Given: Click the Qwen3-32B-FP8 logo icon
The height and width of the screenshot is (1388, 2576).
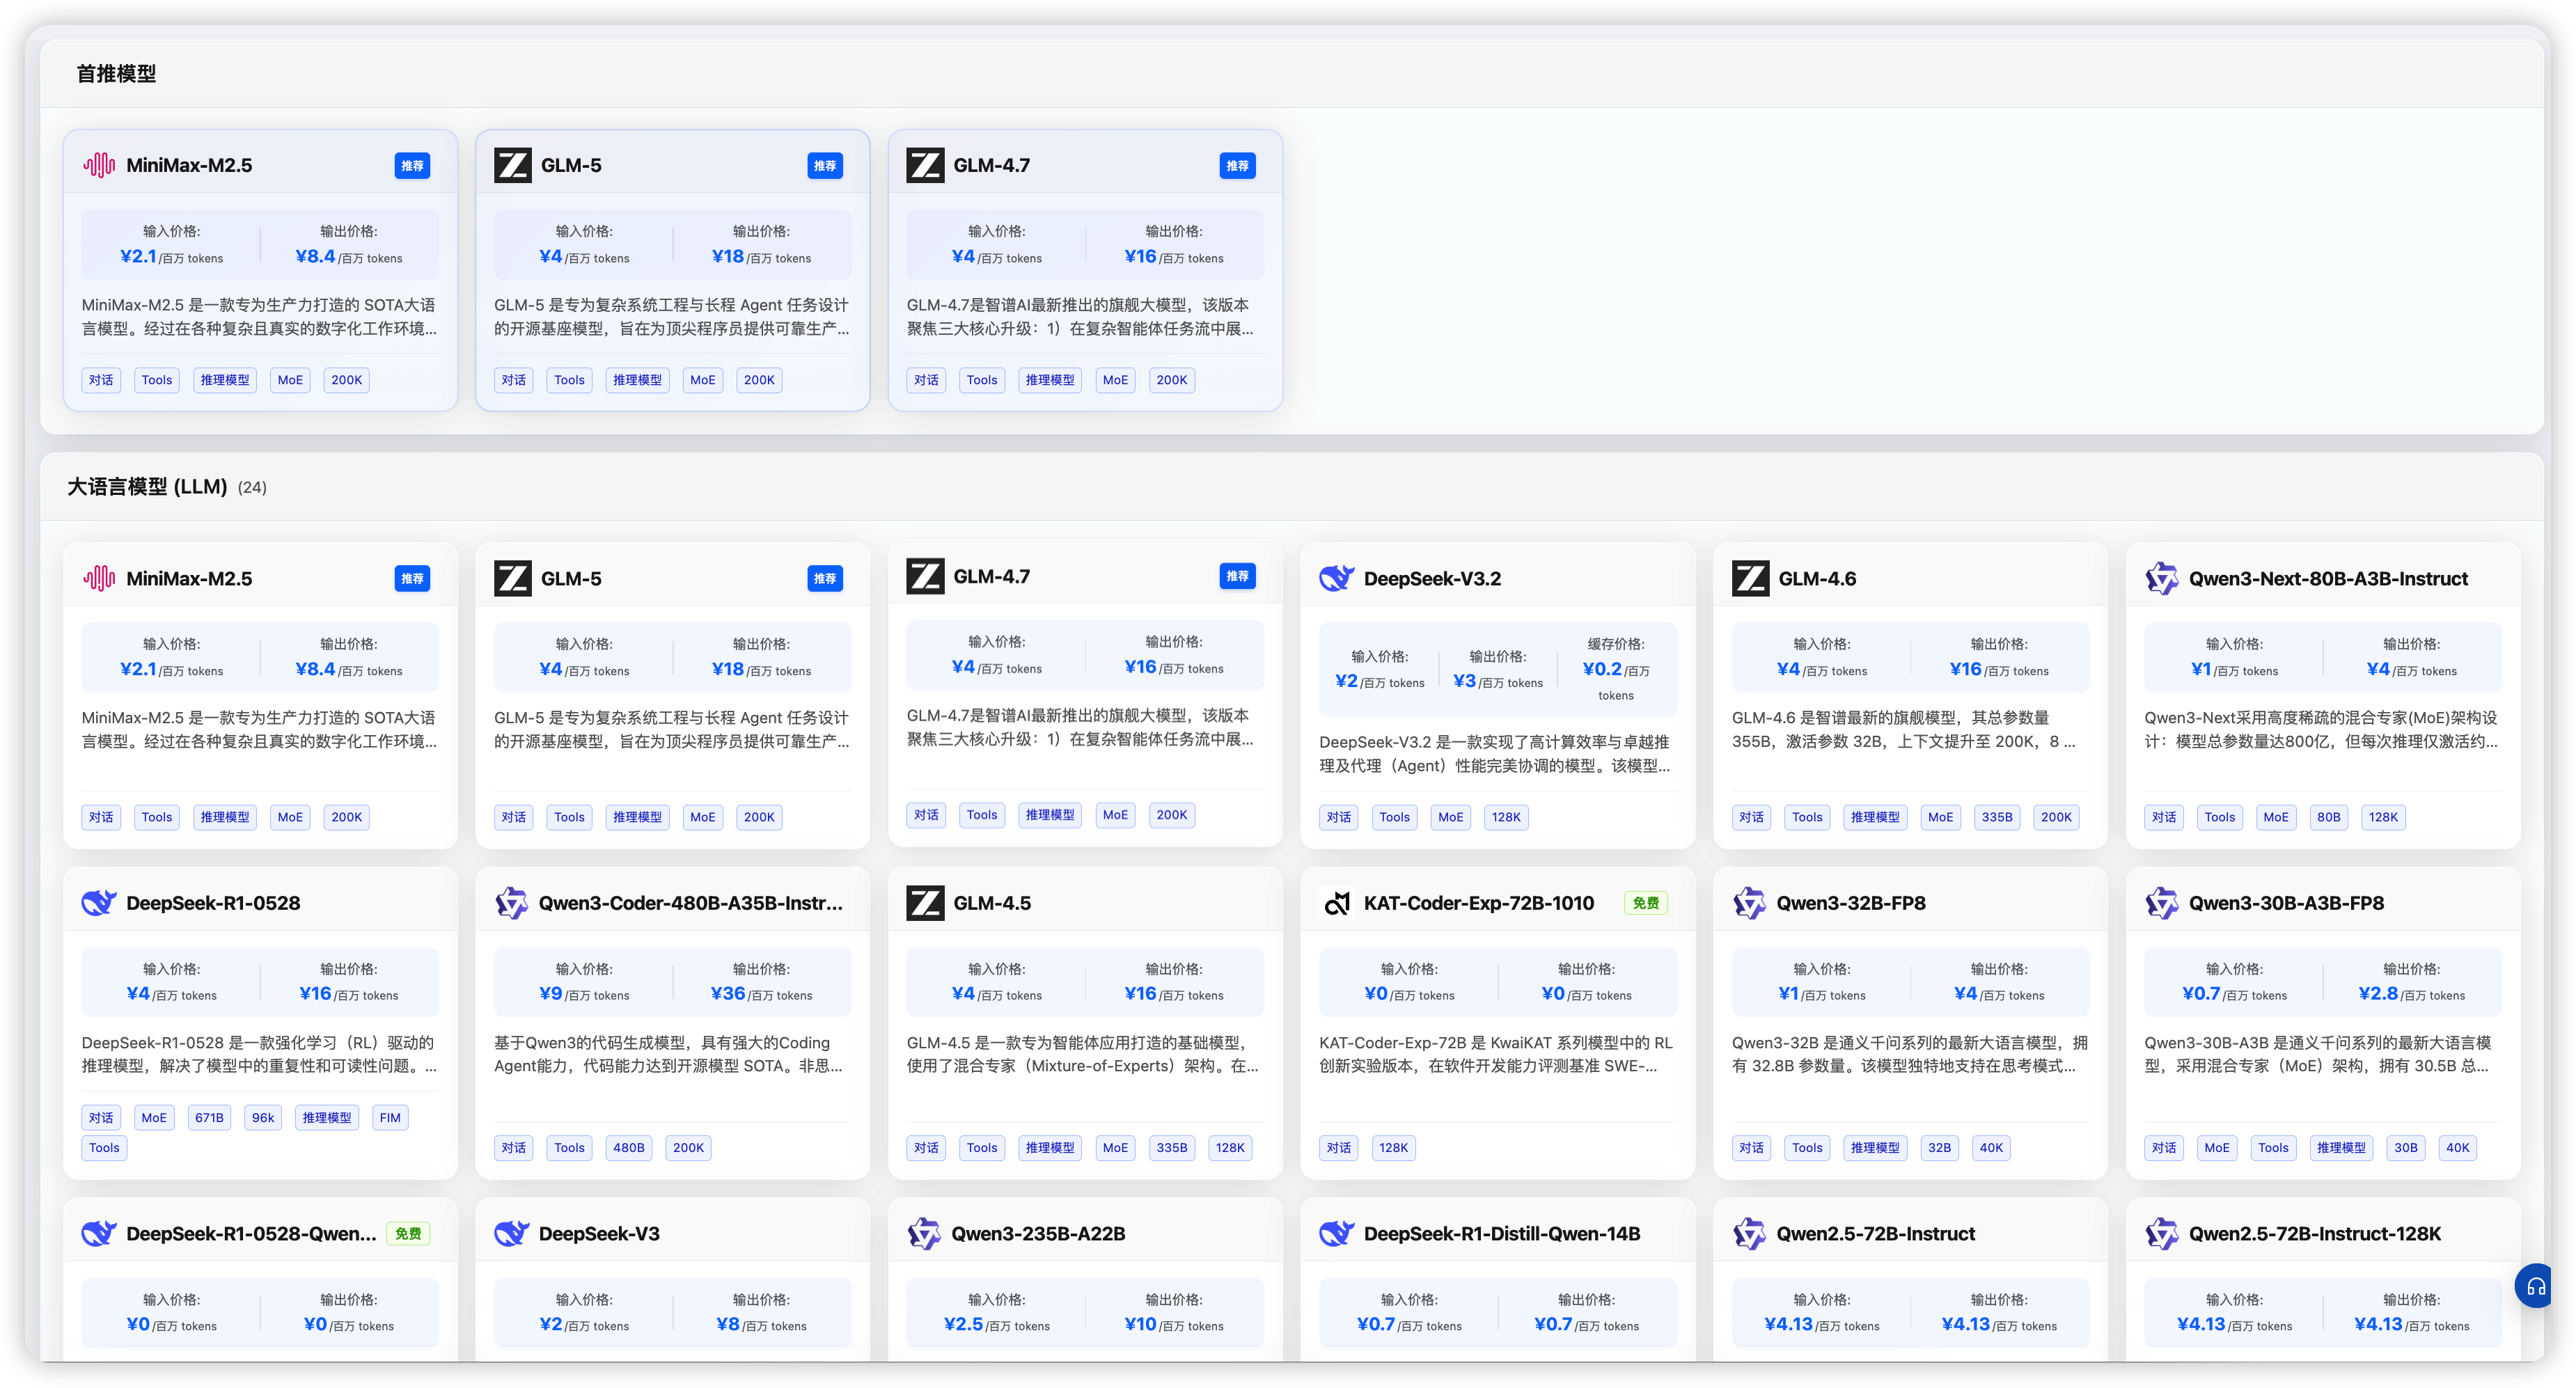Looking at the screenshot, I should tap(1749, 903).
